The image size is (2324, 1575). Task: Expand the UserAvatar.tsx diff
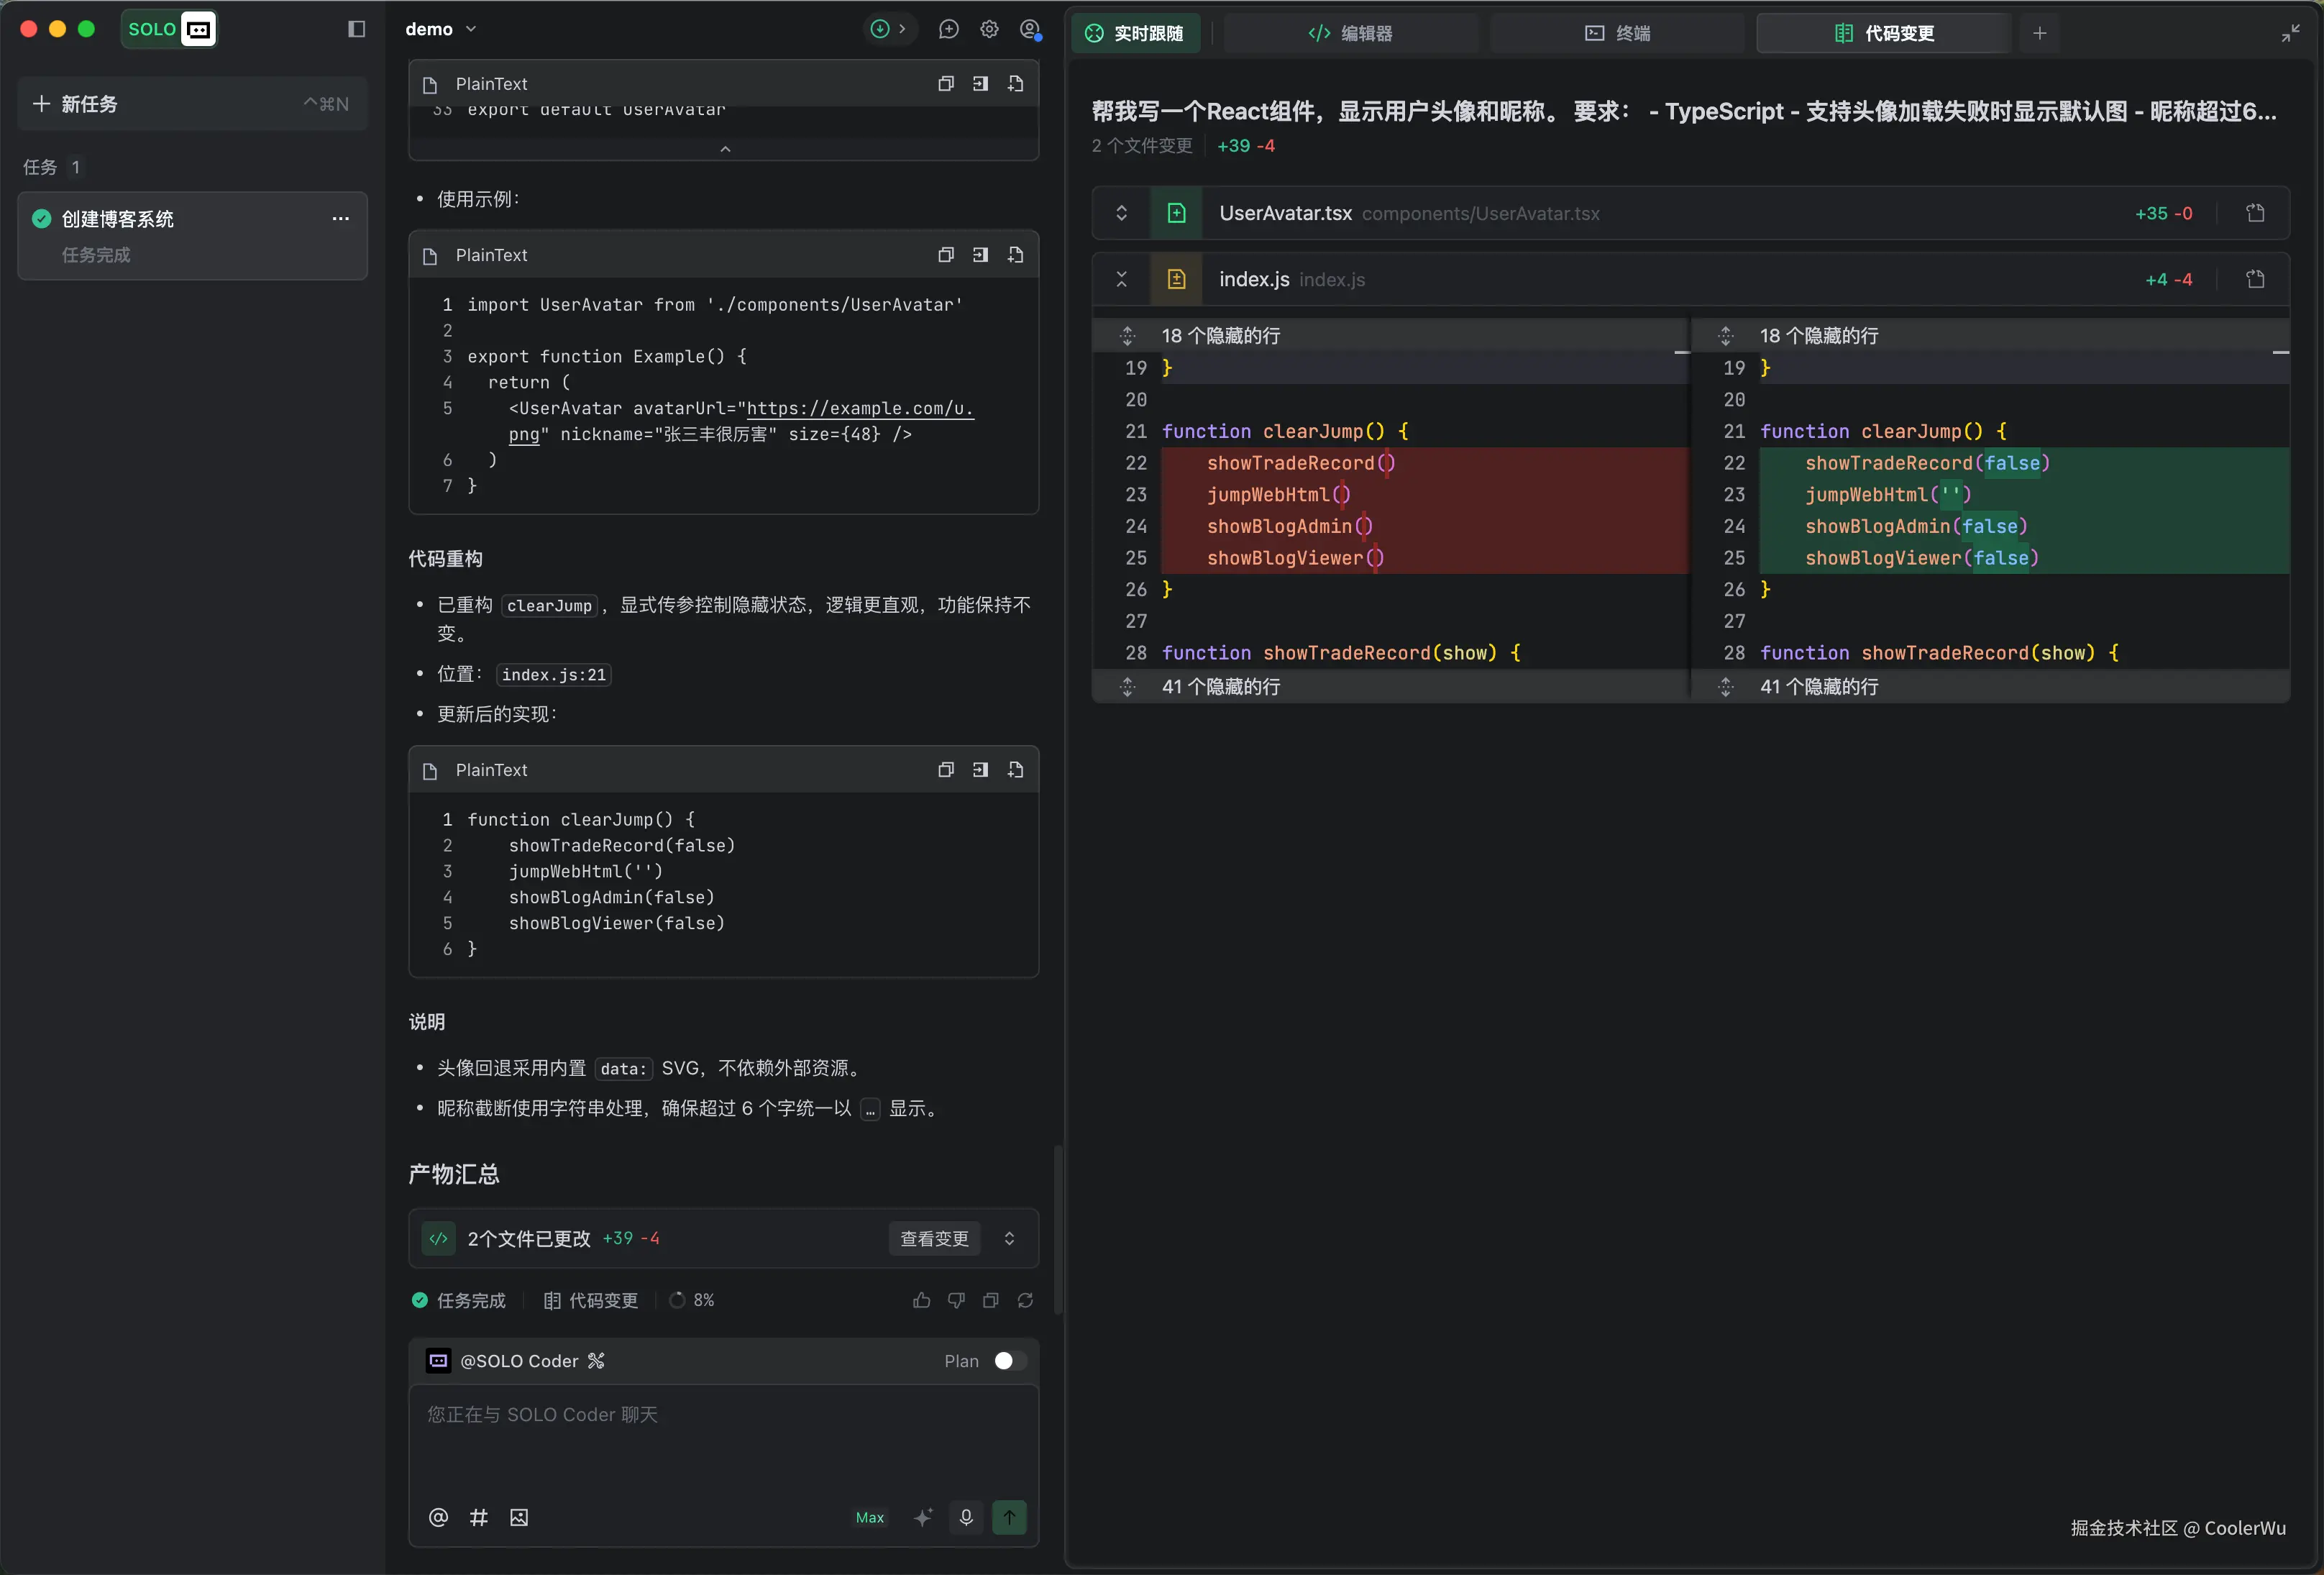coord(1121,213)
